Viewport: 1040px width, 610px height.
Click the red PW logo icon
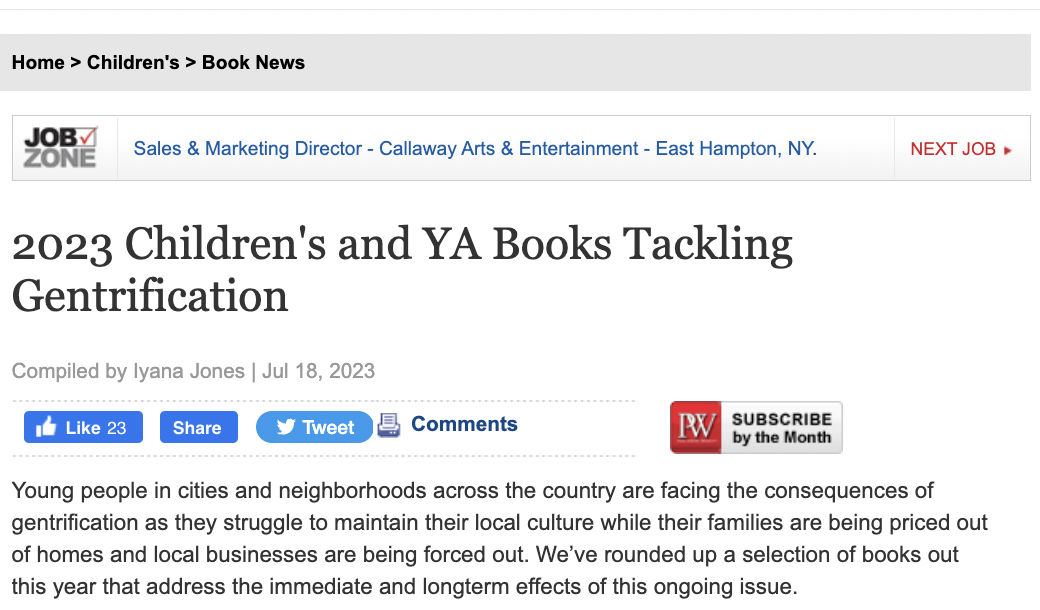pyautogui.click(x=696, y=428)
